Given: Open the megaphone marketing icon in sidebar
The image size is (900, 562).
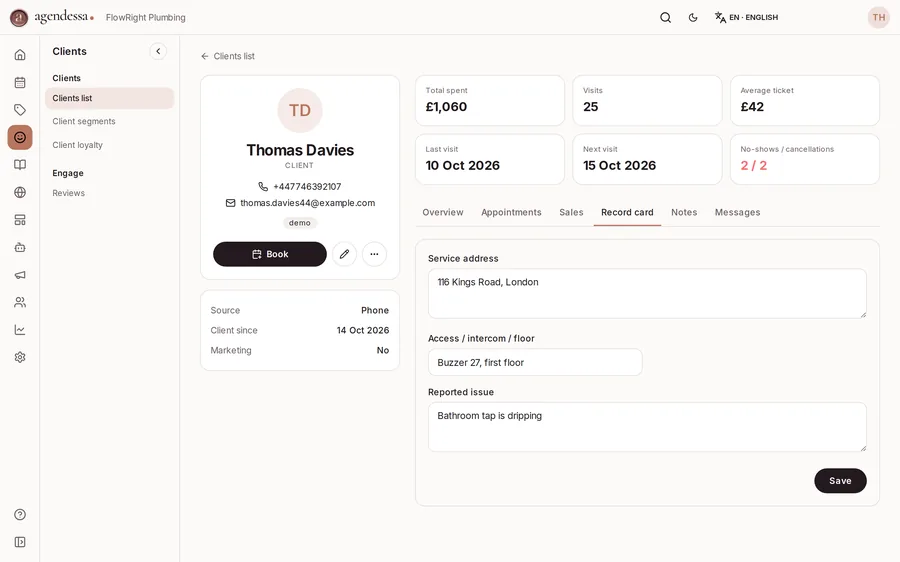Looking at the screenshot, I should click(20, 275).
